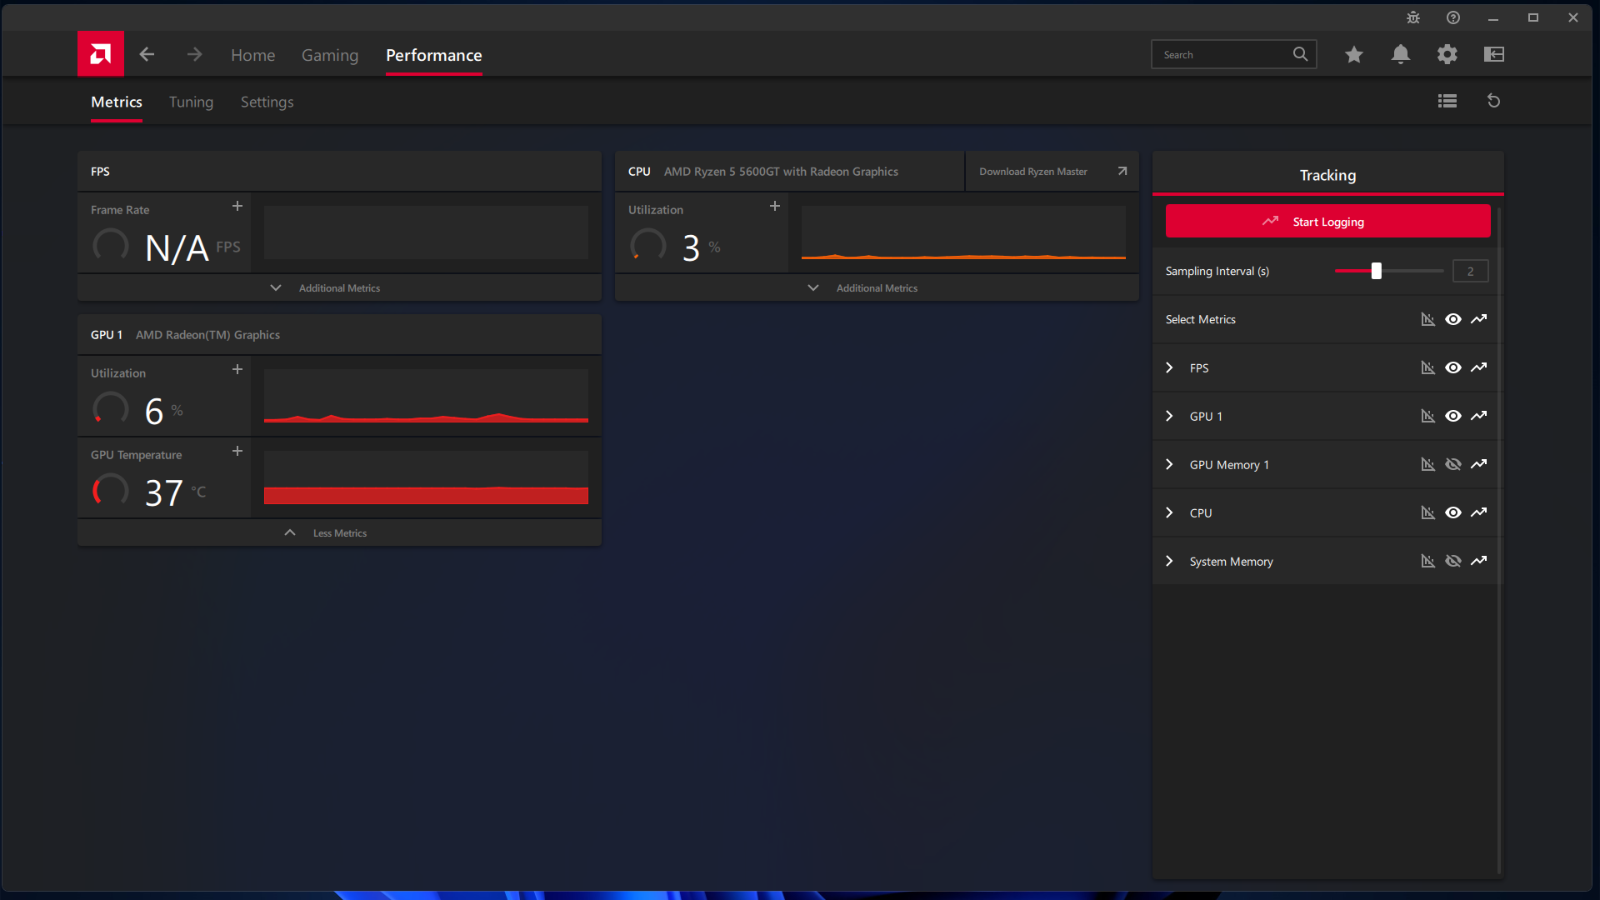Toggle sidebar panel icon
The width and height of the screenshot is (1600, 900).
click(x=1494, y=55)
